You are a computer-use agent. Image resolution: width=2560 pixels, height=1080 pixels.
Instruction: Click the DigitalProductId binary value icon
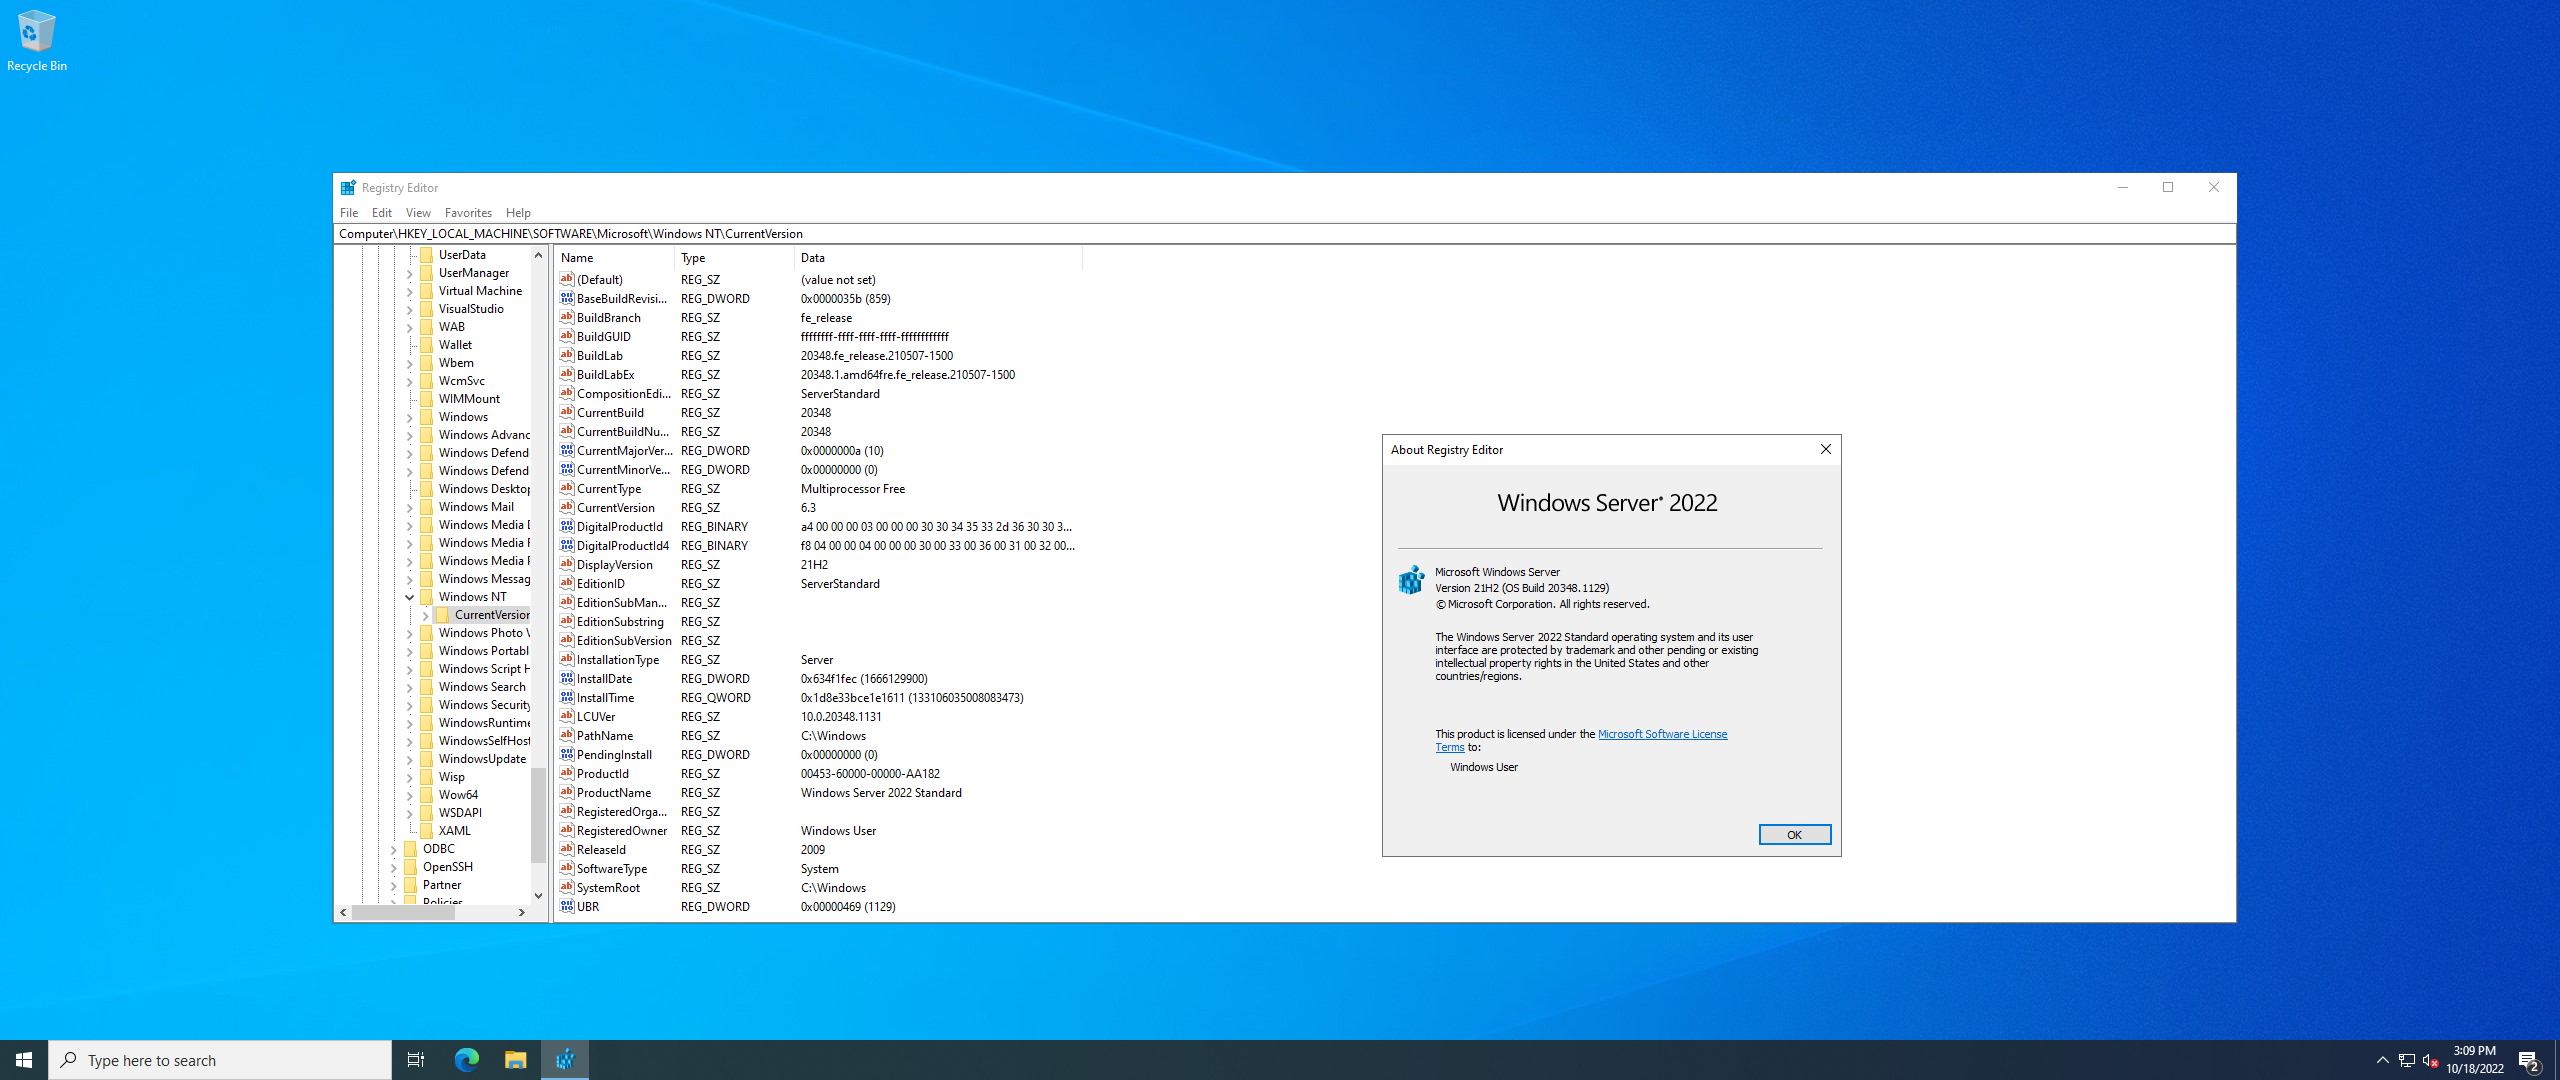tap(566, 526)
